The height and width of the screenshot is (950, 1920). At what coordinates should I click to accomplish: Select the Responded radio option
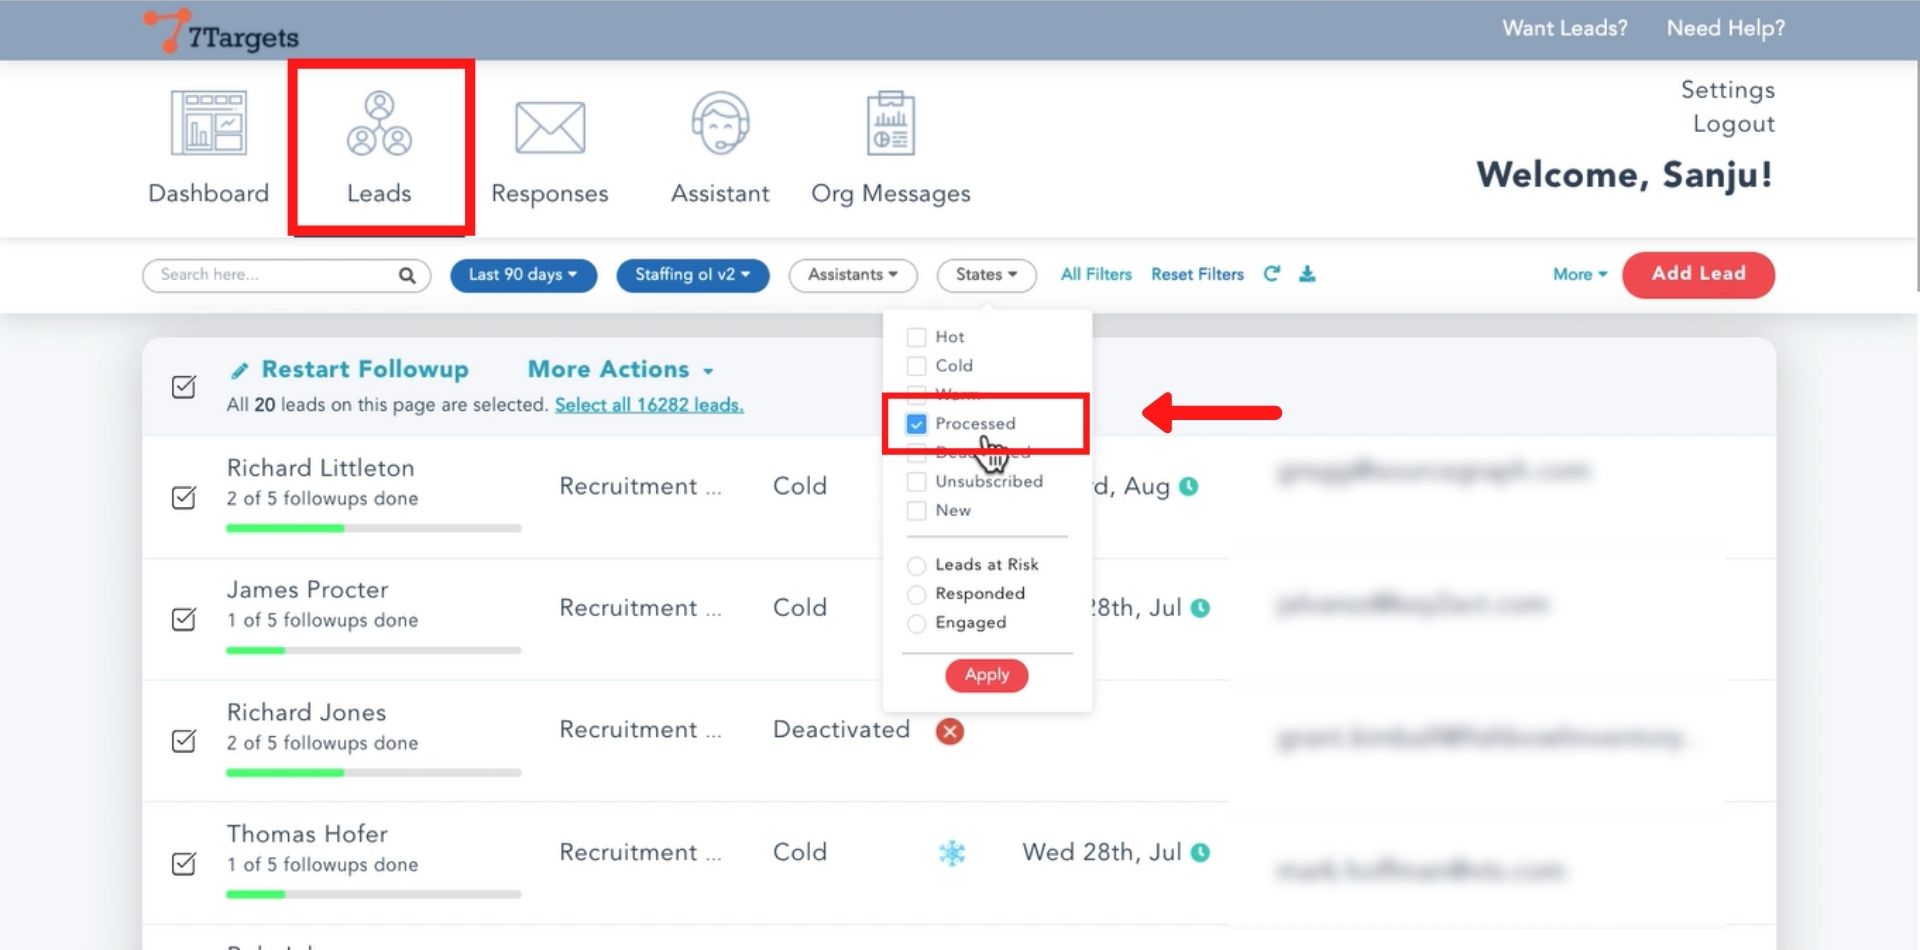[916, 594]
